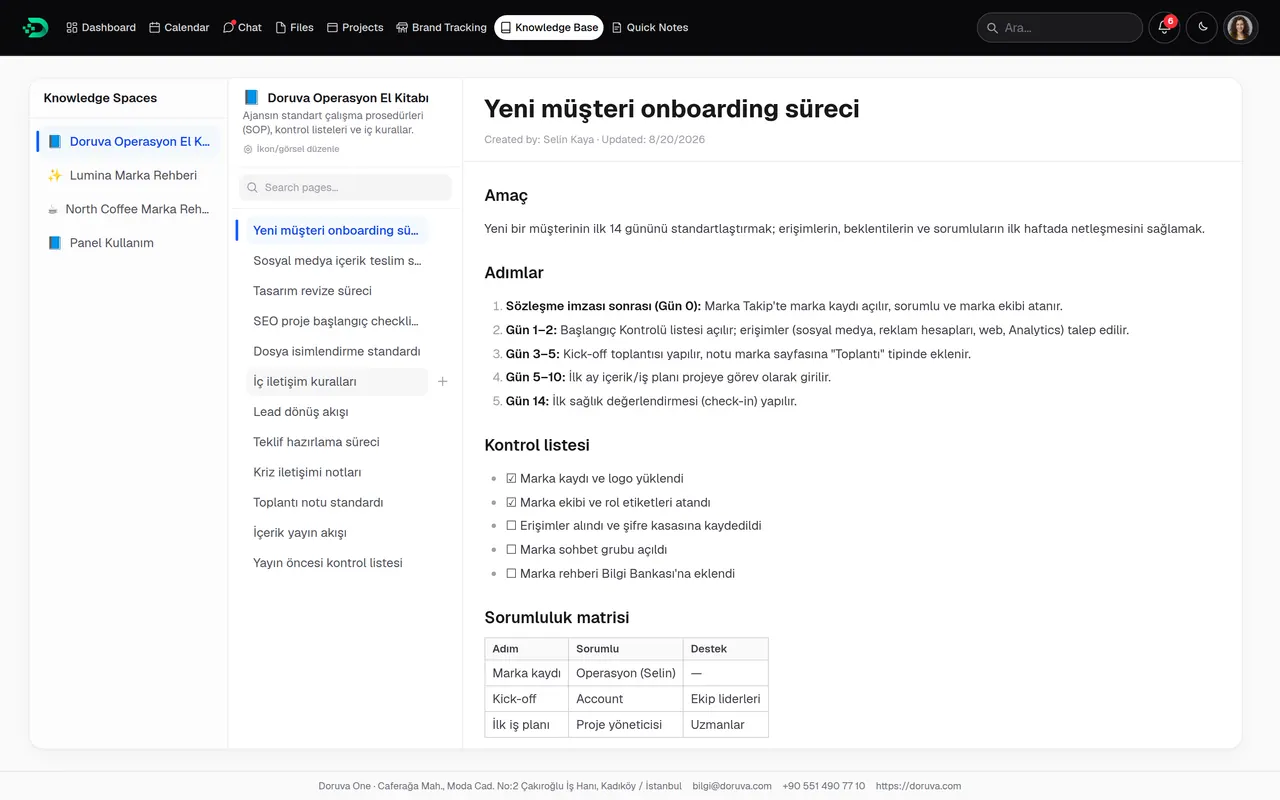This screenshot has width=1280, height=800.
Task: Click the coffee icon of North Coffee space
Action: [53, 209]
